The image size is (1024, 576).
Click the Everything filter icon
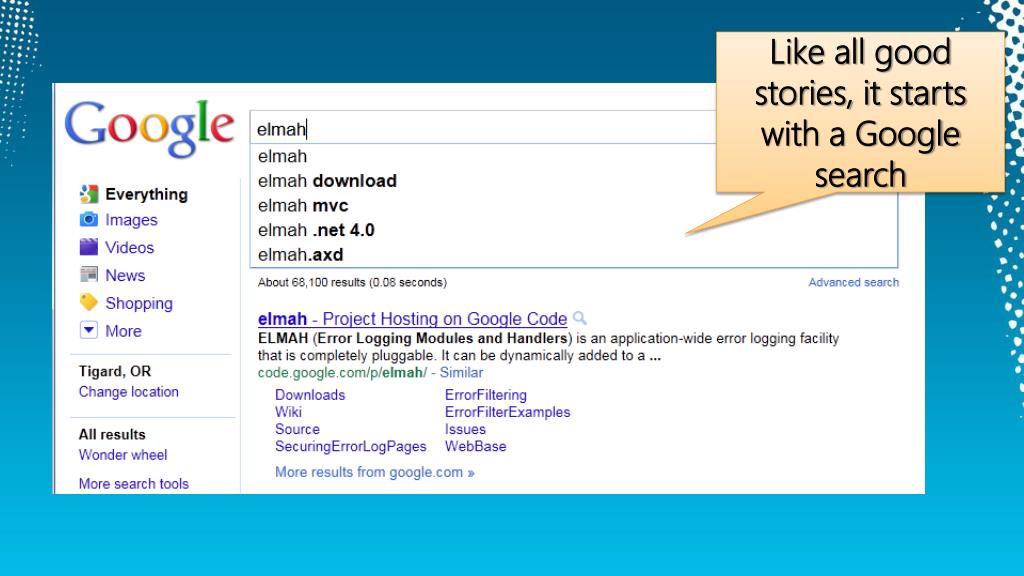pyautogui.click(x=89, y=194)
